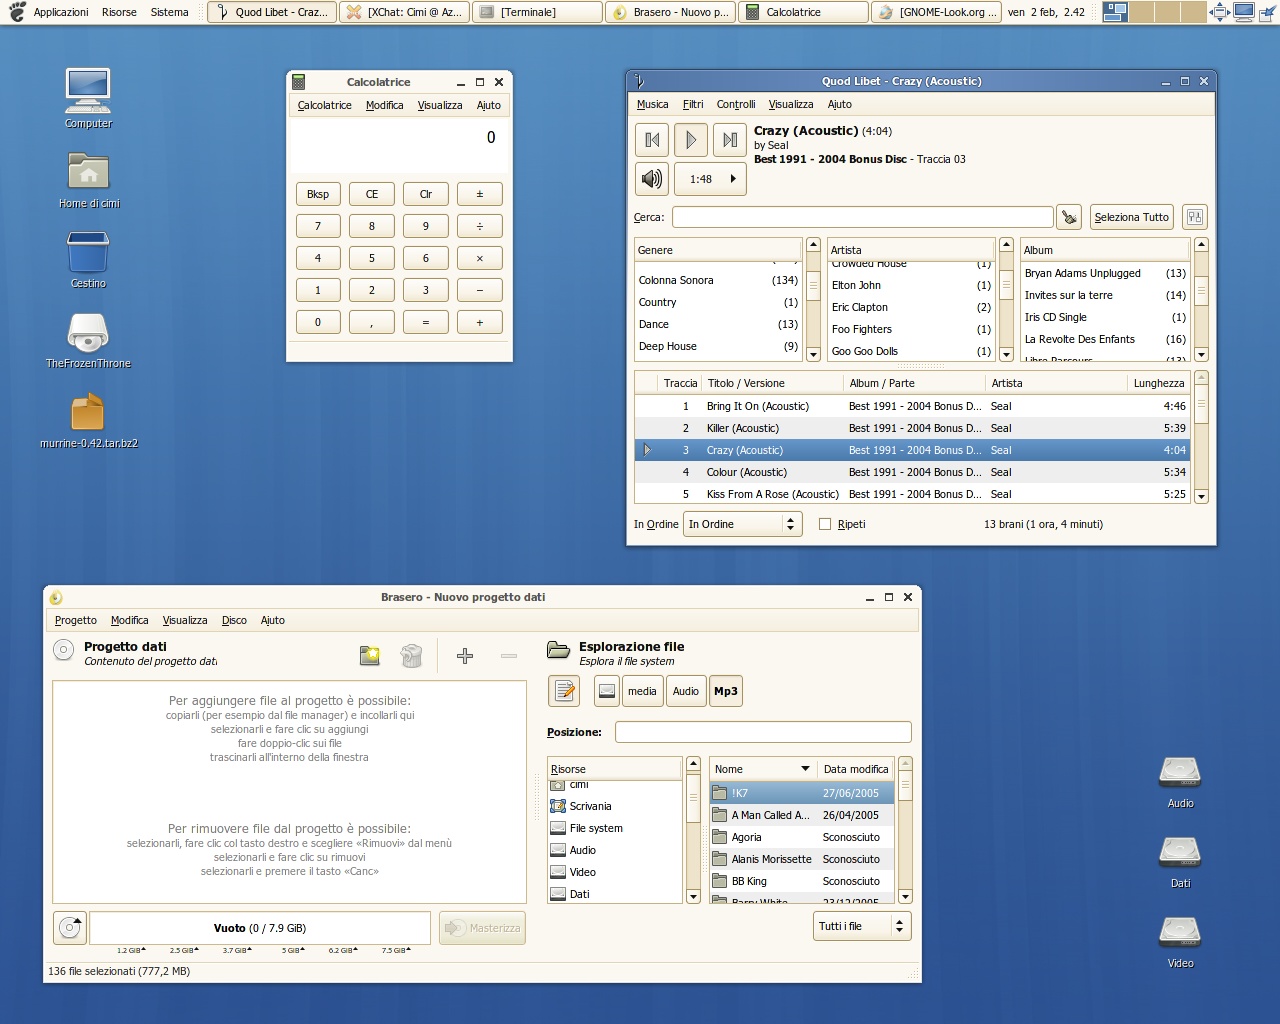Open the Applicazioni panel menu

tap(61, 12)
